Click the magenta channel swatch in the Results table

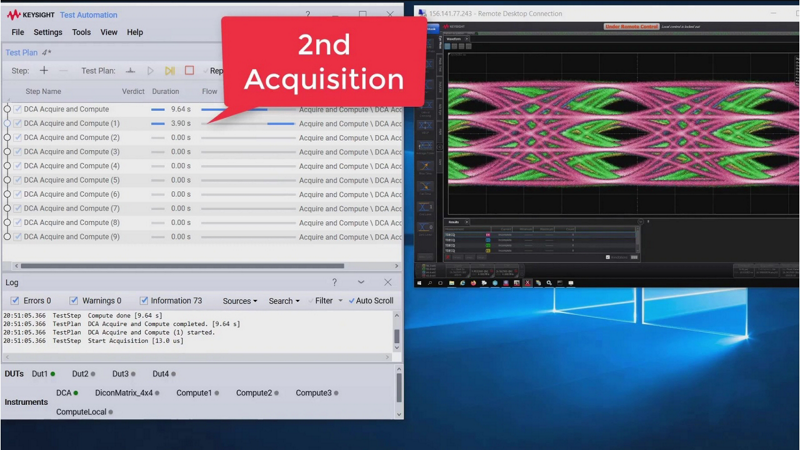[488, 235]
